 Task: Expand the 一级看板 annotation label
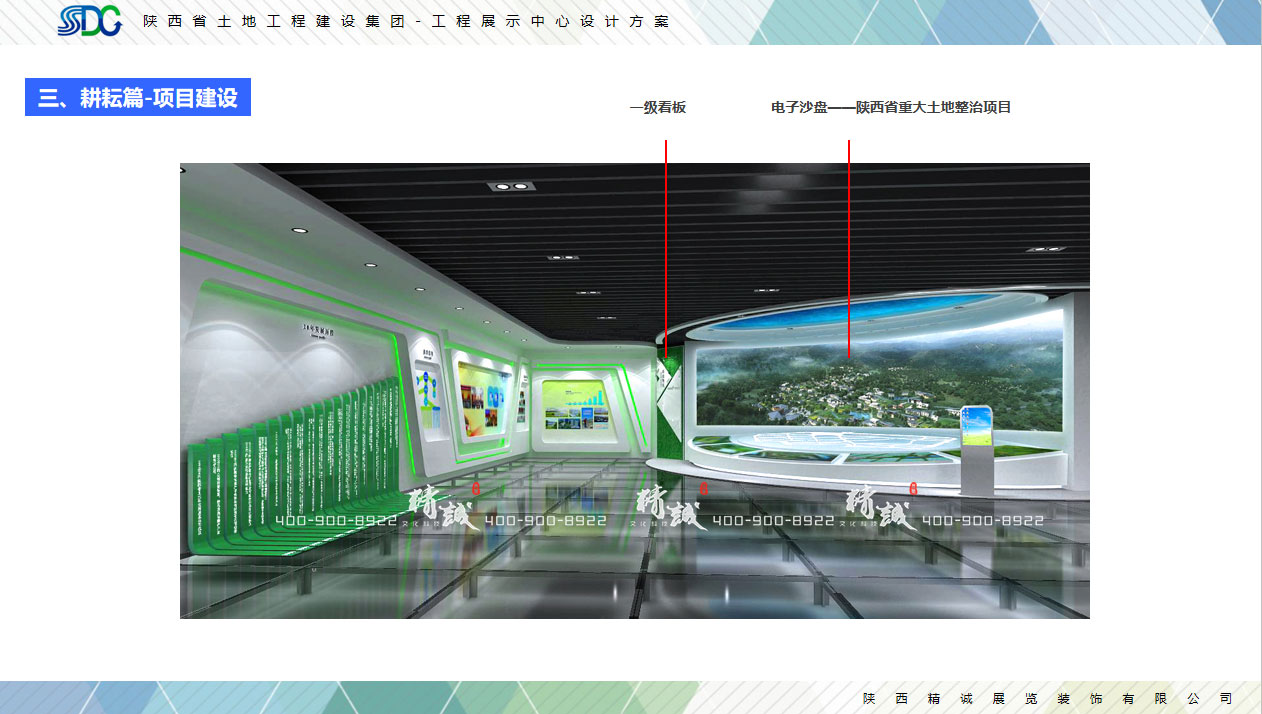tap(658, 107)
